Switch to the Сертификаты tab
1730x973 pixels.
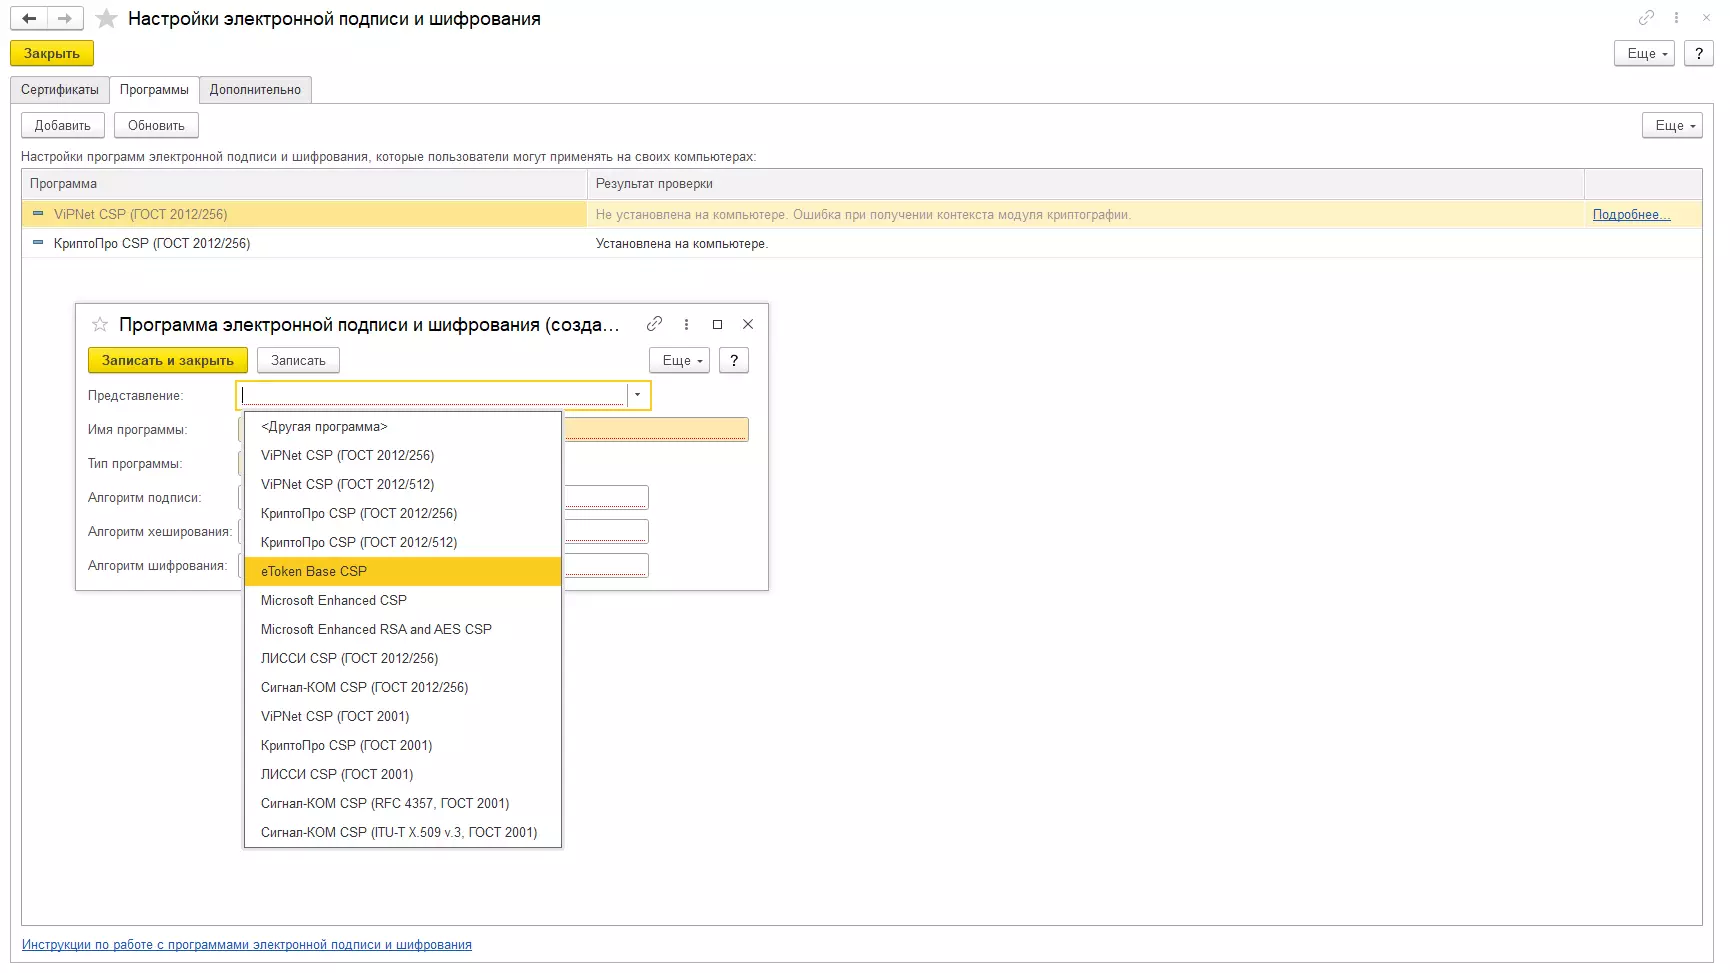tap(60, 90)
